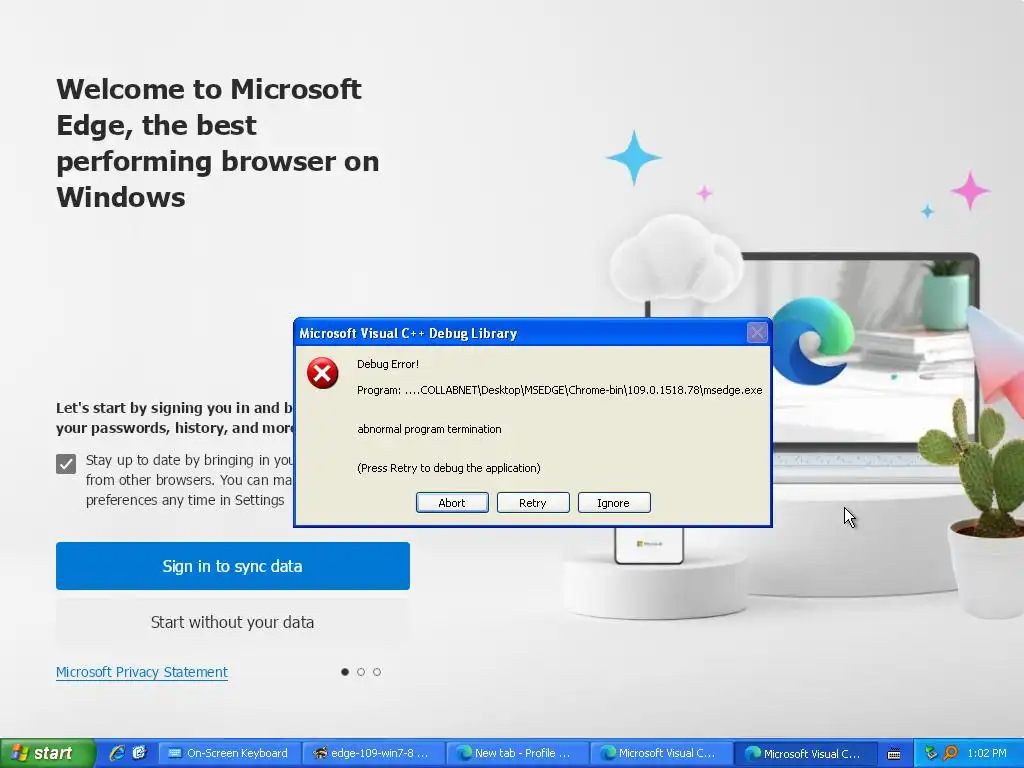Screen dimensions: 1024x768
Task: Click the 'abnormal program termination' message
Action: (429, 429)
